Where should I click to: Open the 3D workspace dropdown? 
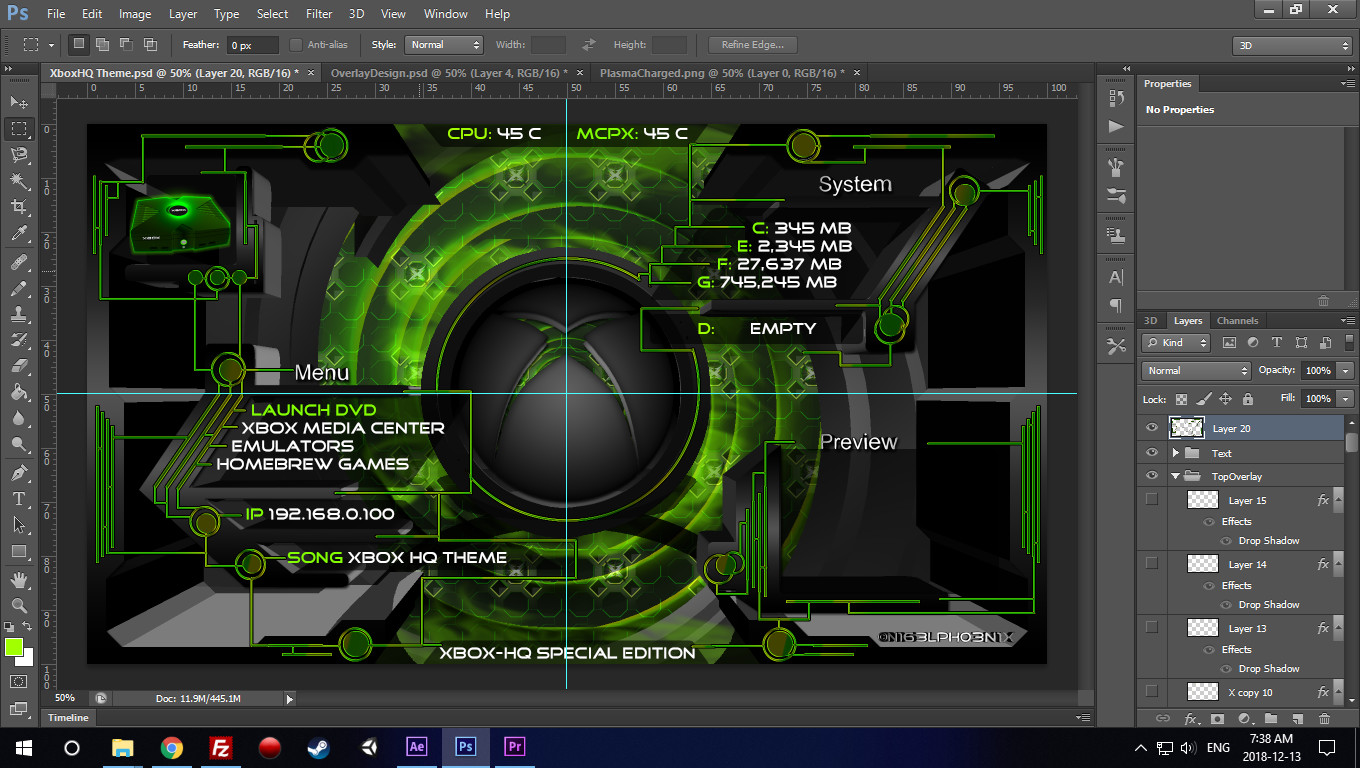coord(1292,45)
